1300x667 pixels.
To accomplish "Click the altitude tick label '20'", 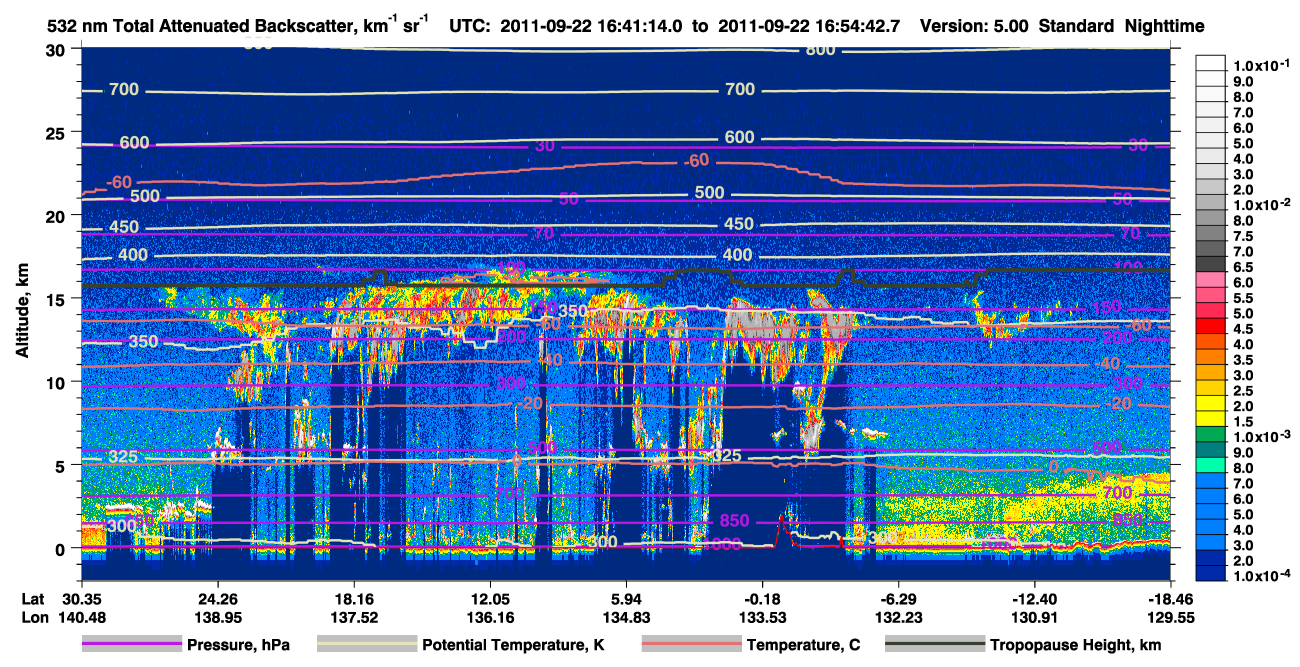I will coord(58,215).
